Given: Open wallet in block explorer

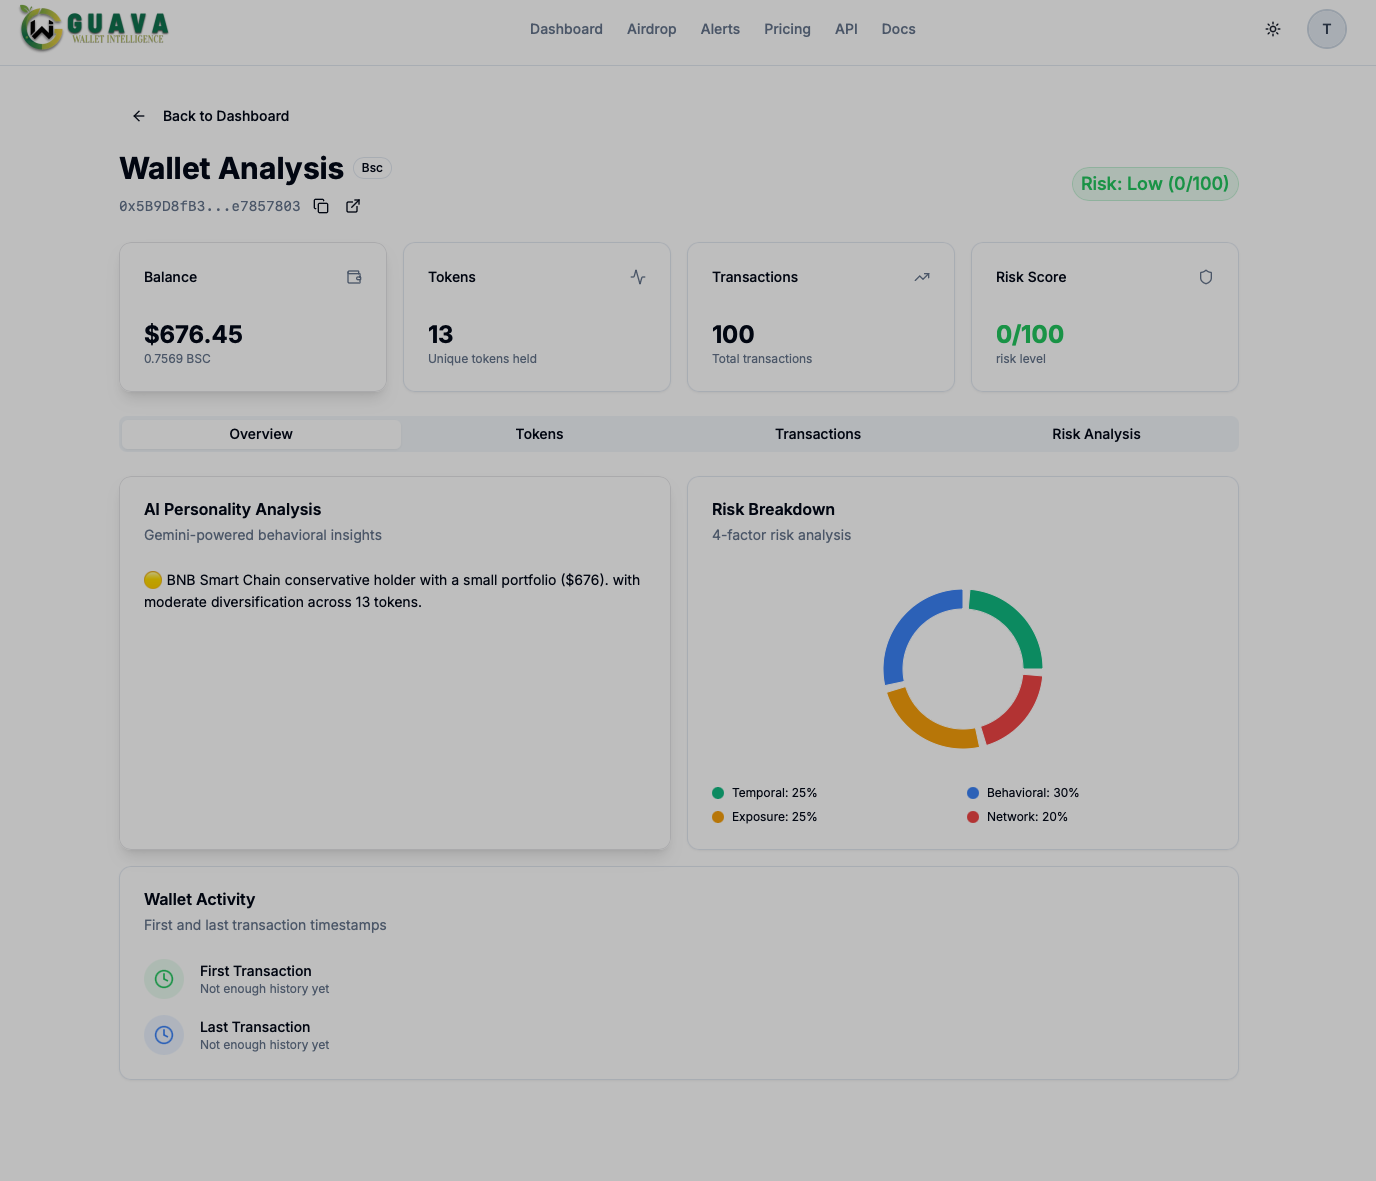Looking at the screenshot, I should tap(352, 206).
